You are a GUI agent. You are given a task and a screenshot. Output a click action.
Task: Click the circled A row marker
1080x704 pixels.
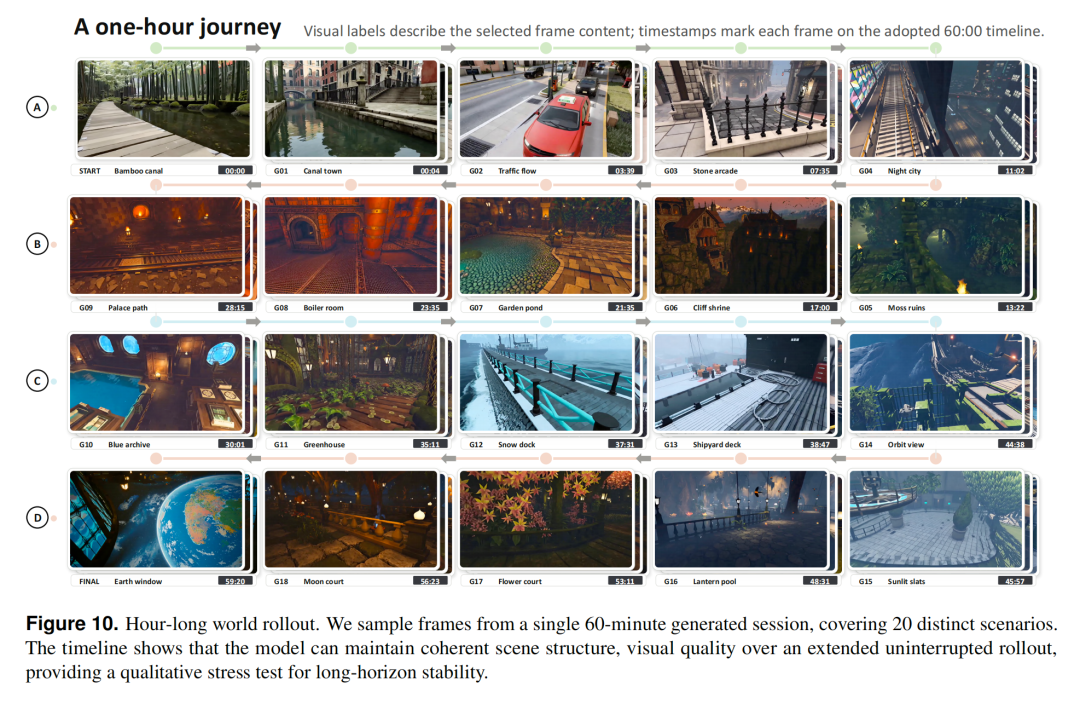(x=37, y=107)
